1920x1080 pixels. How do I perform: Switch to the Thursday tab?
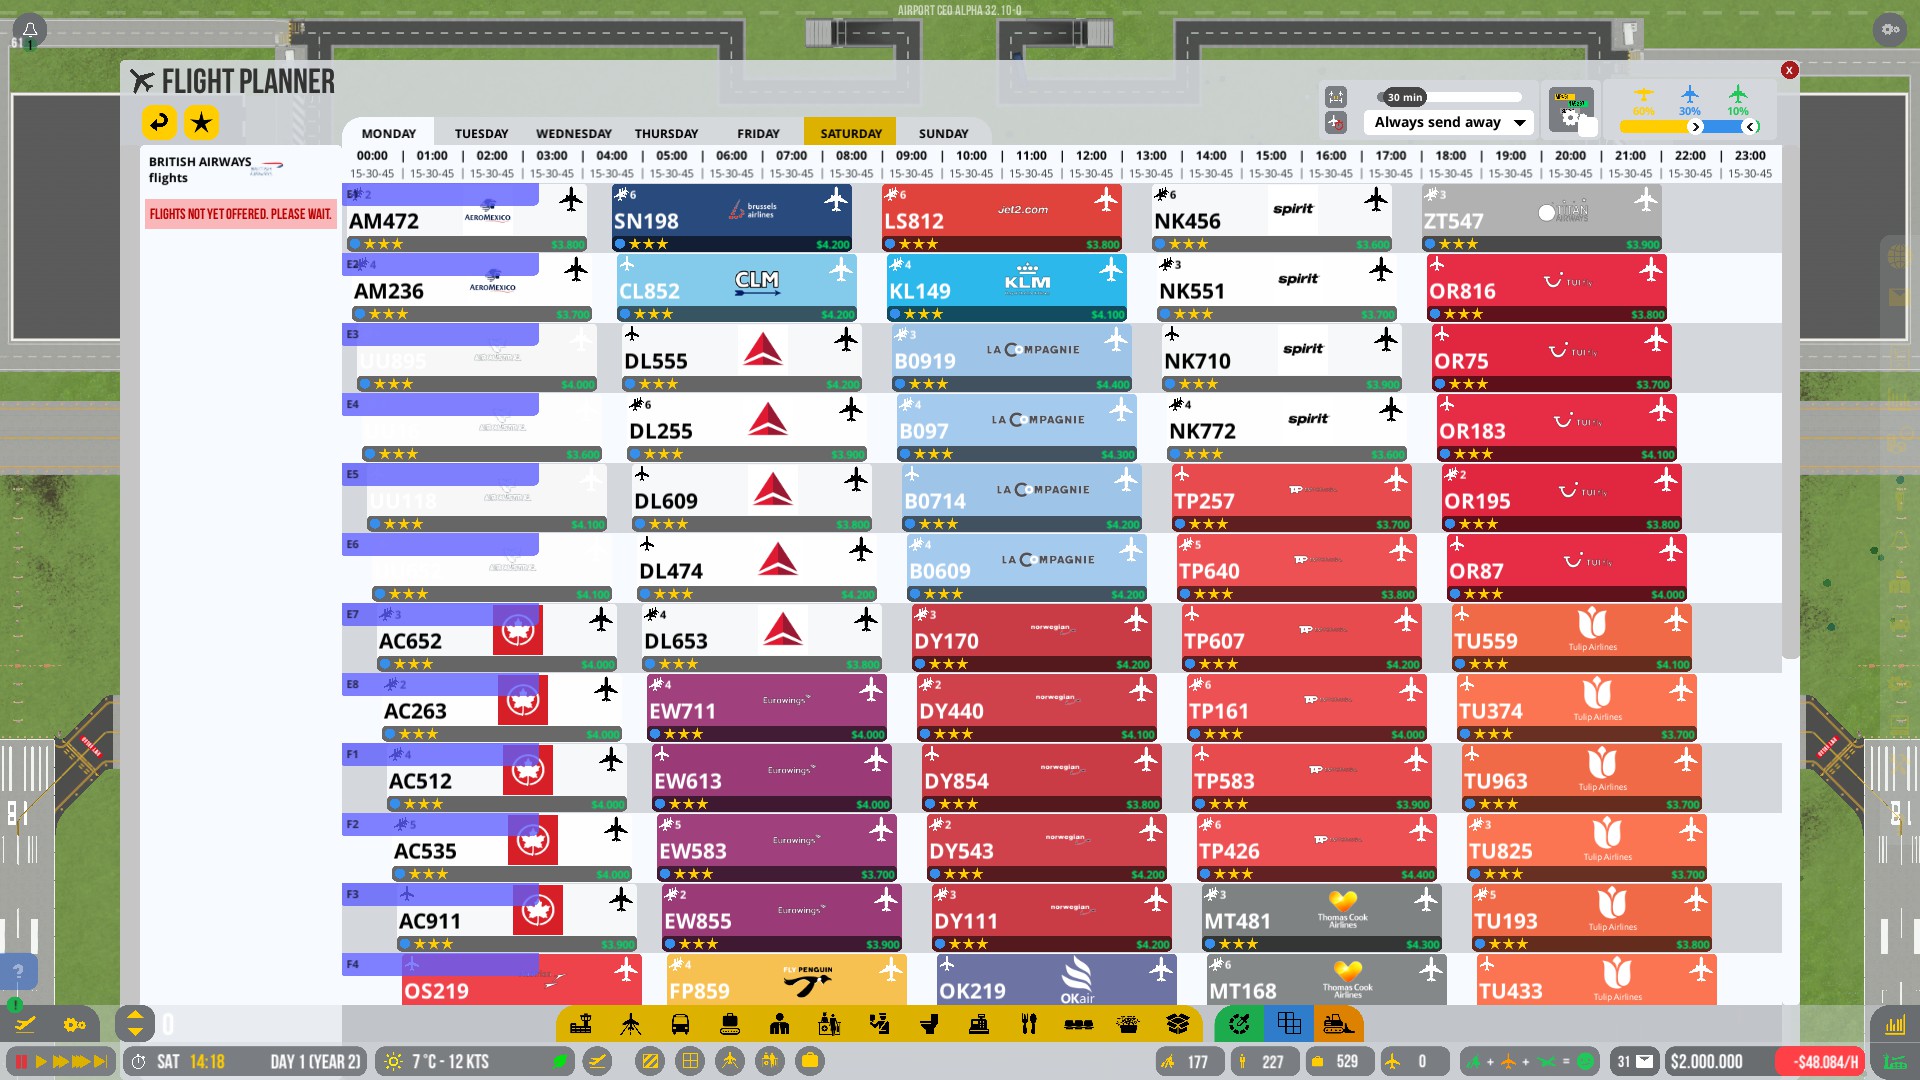click(666, 133)
